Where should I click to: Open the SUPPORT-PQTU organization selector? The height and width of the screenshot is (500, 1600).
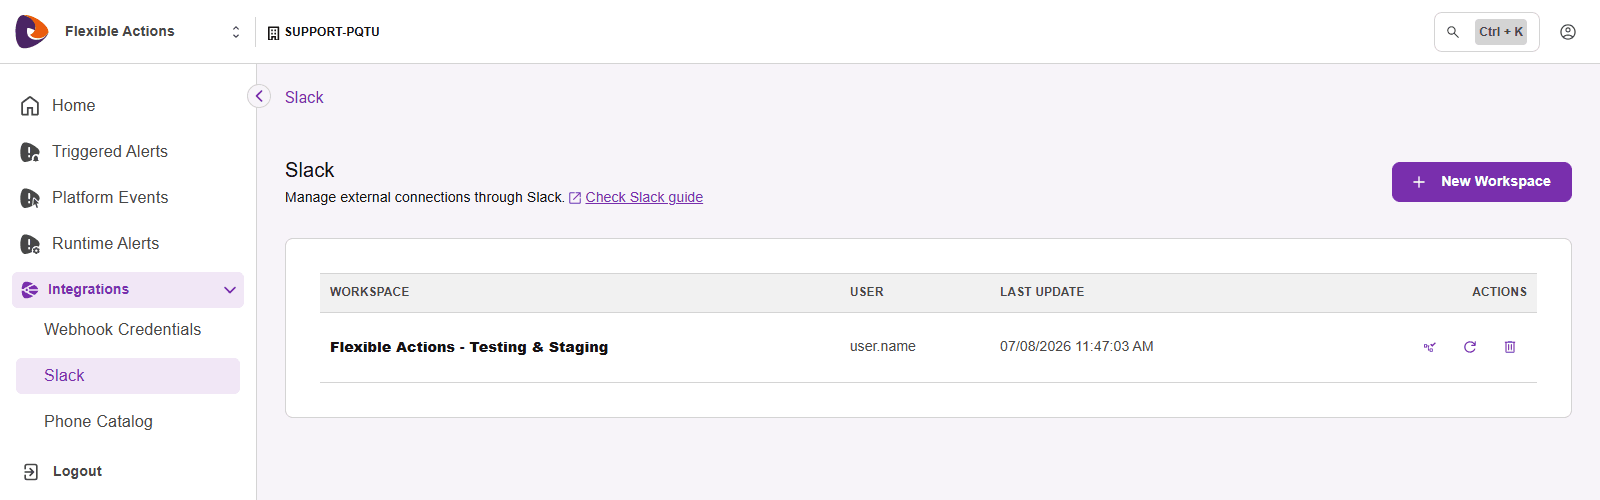(324, 32)
